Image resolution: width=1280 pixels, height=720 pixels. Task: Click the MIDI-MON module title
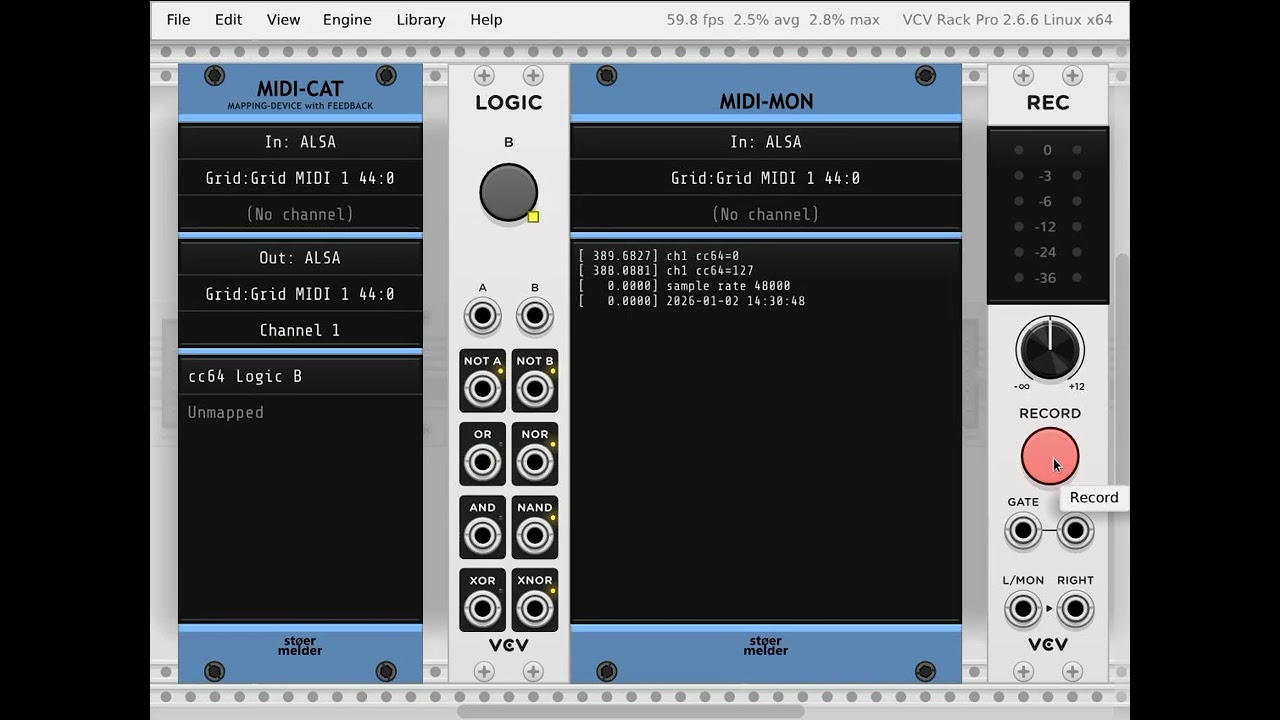pos(766,101)
